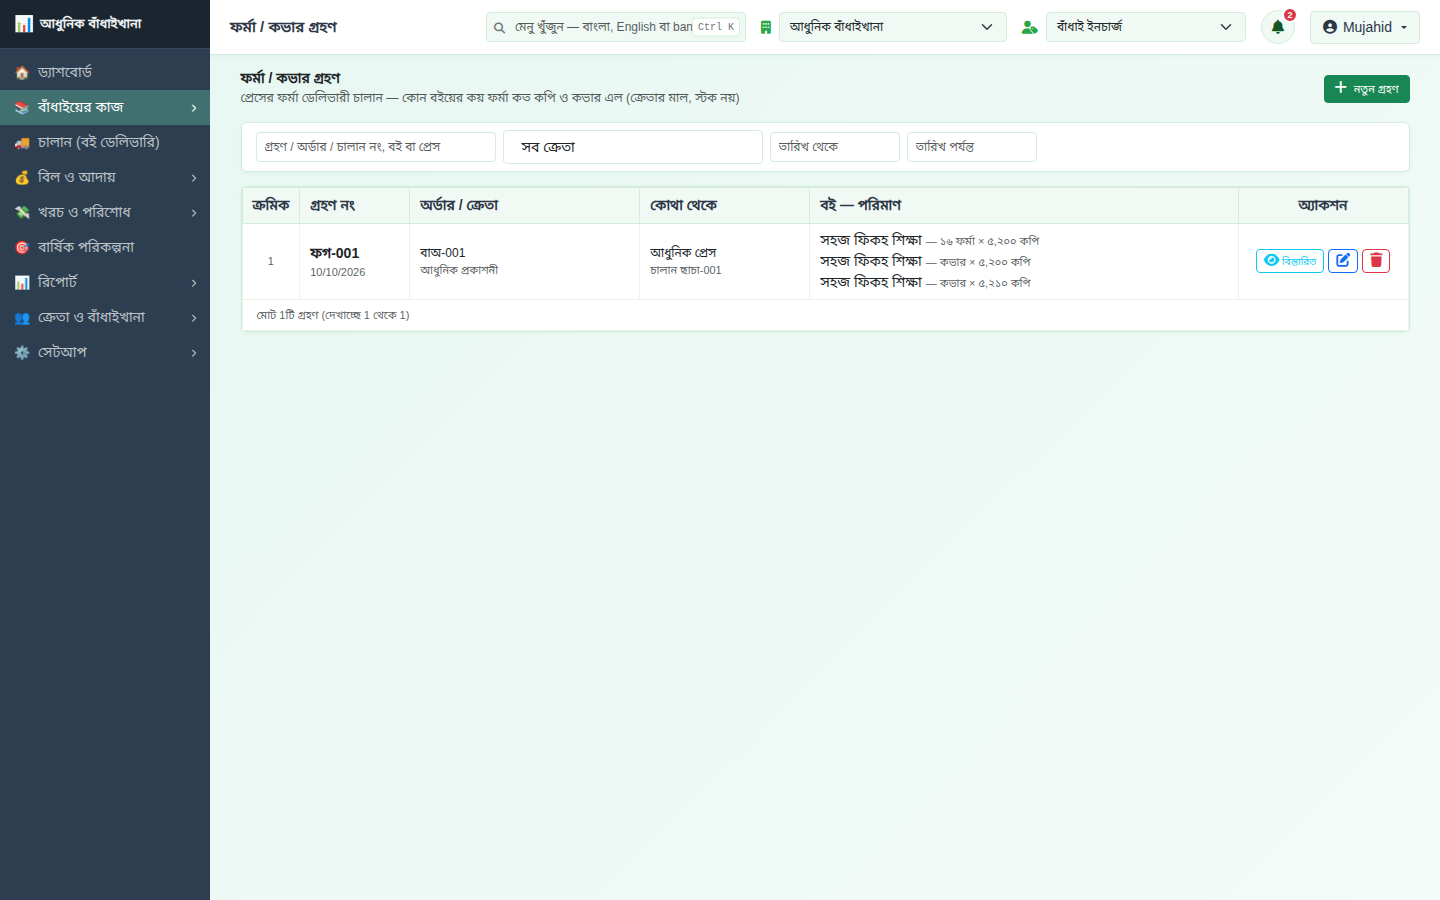This screenshot has height=900, width=1440.
Task: Open বার্ষিক পরিকল্পনা menu item
Action: pyautogui.click(x=105, y=247)
